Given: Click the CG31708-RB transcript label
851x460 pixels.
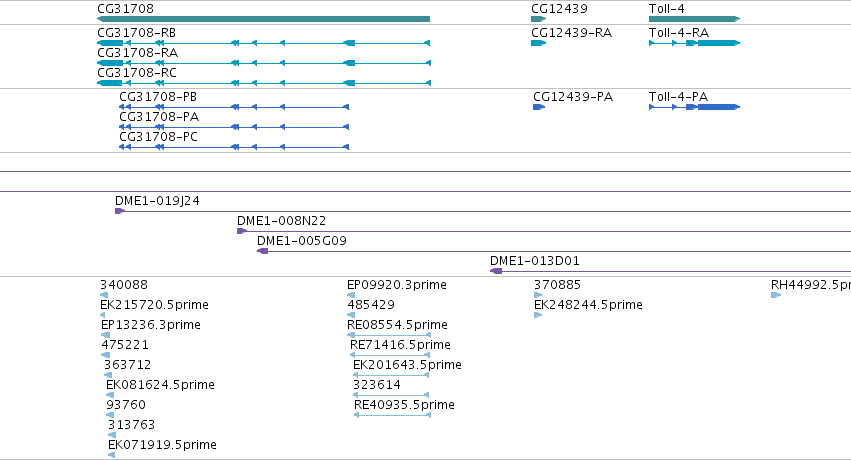Looking at the screenshot, I should (136, 33).
